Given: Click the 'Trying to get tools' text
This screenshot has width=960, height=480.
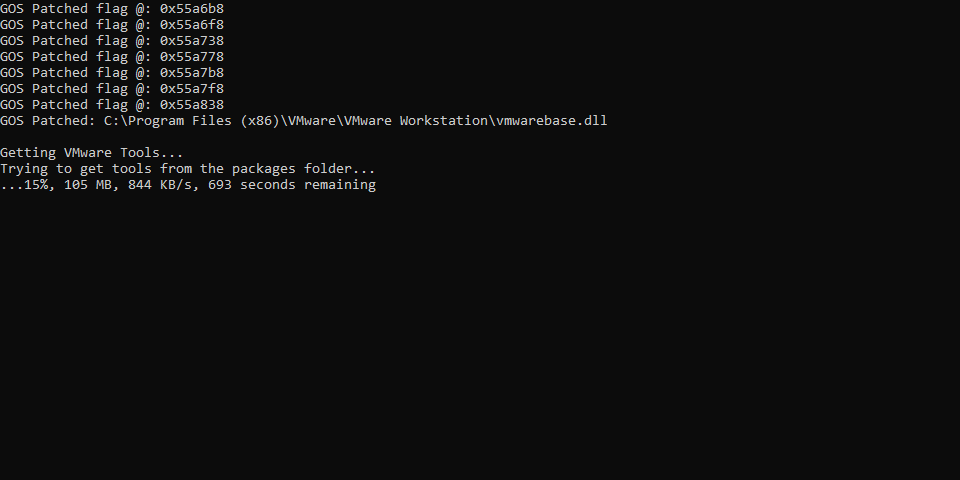Looking at the screenshot, I should click(x=76, y=169).
